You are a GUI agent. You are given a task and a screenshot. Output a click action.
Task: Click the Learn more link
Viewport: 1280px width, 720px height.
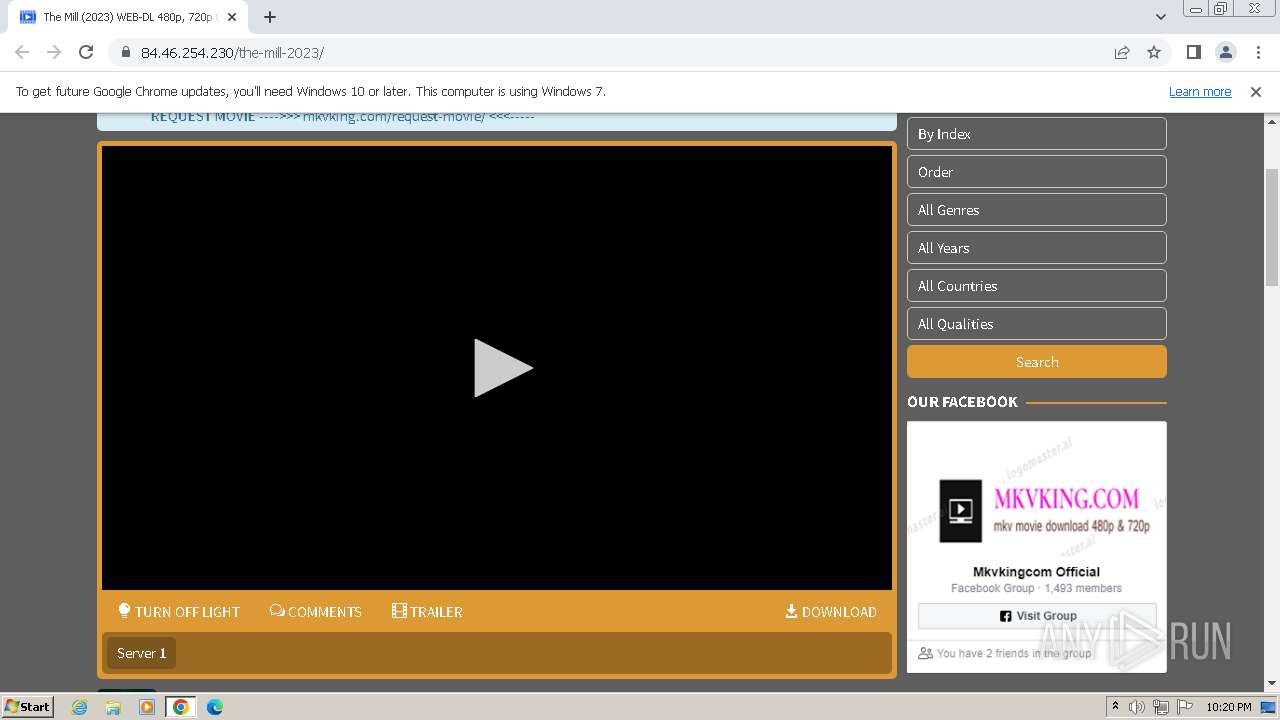tap(1200, 91)
